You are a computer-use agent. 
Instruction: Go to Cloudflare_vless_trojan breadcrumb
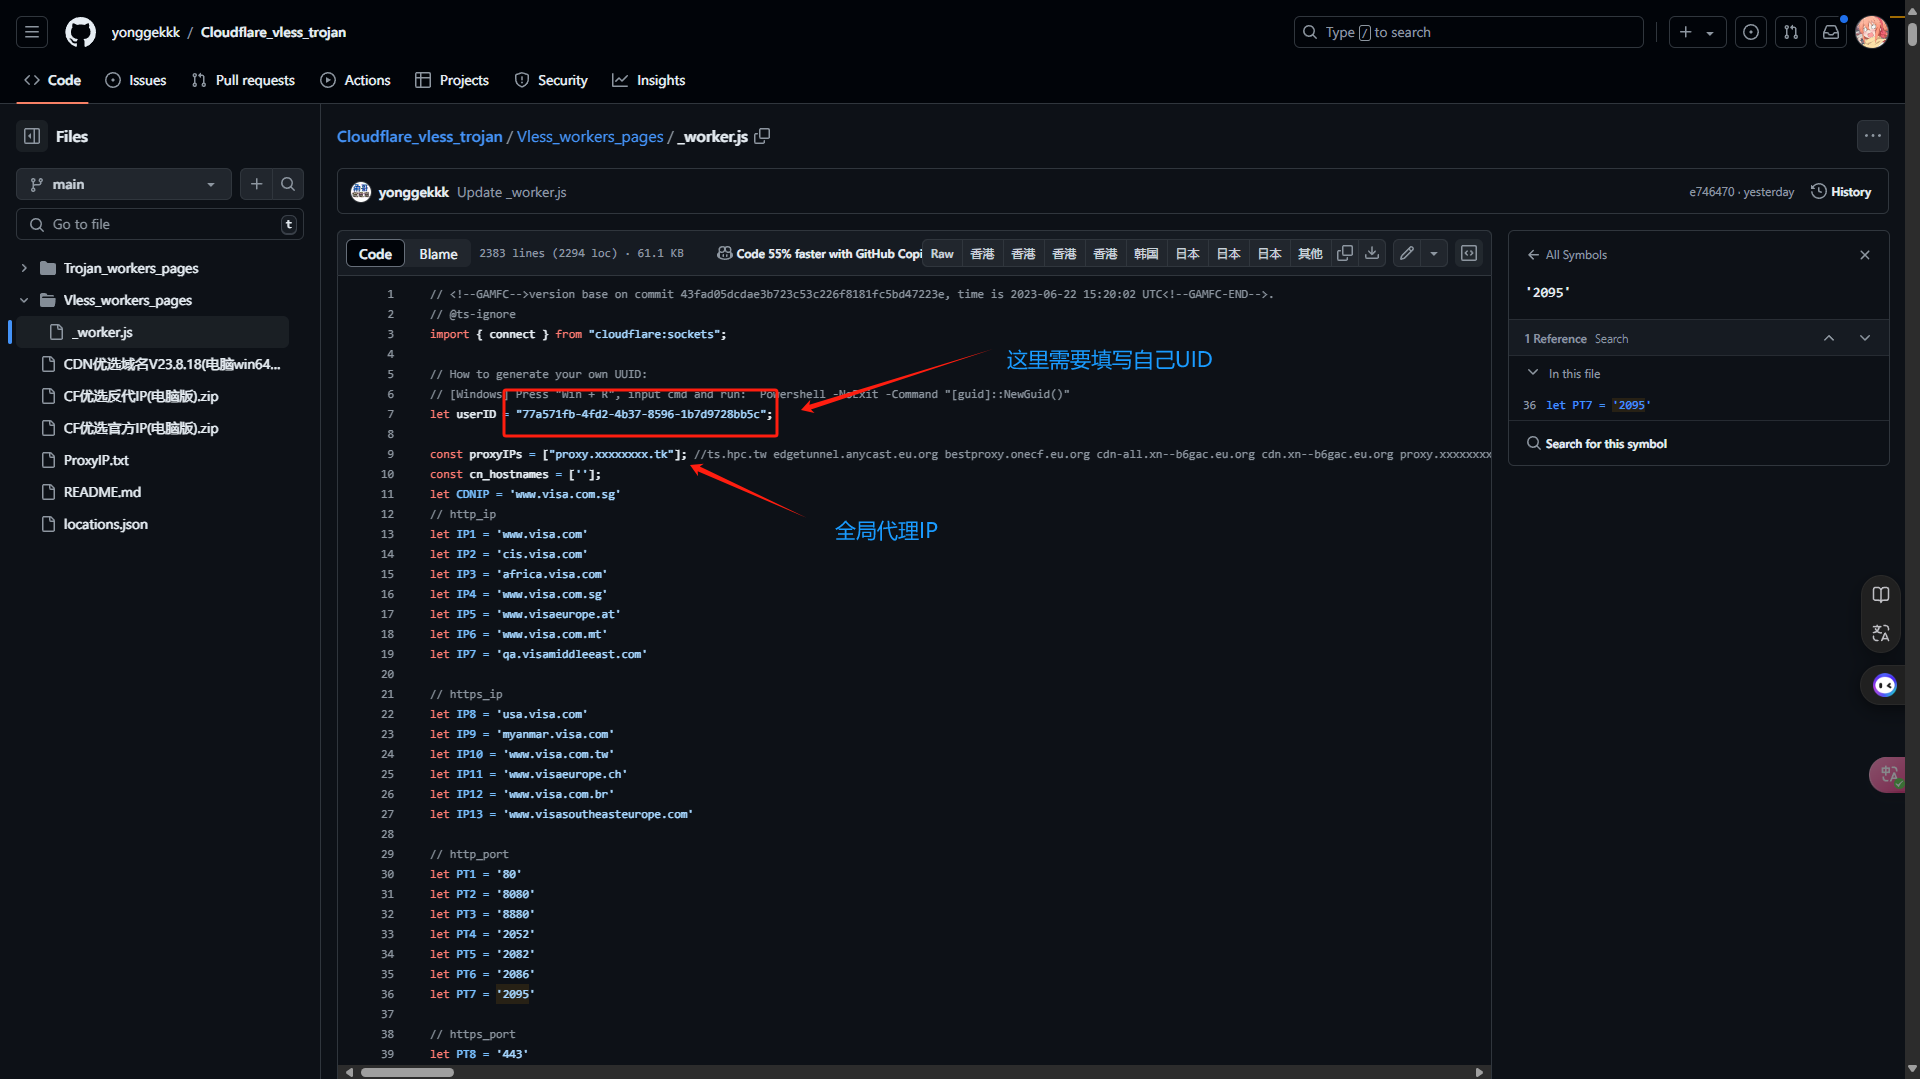click(419, 136)
